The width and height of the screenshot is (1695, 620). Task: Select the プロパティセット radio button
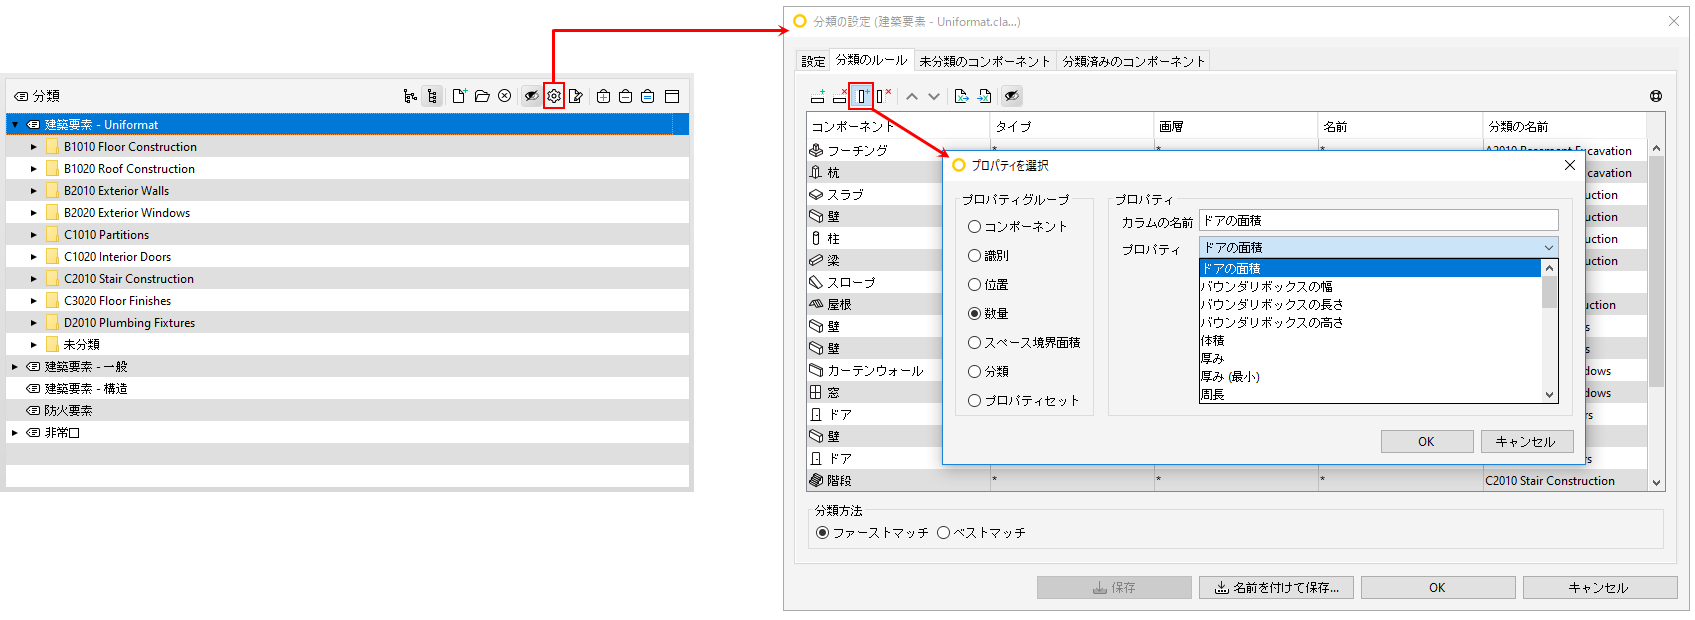tap(974, 400)
